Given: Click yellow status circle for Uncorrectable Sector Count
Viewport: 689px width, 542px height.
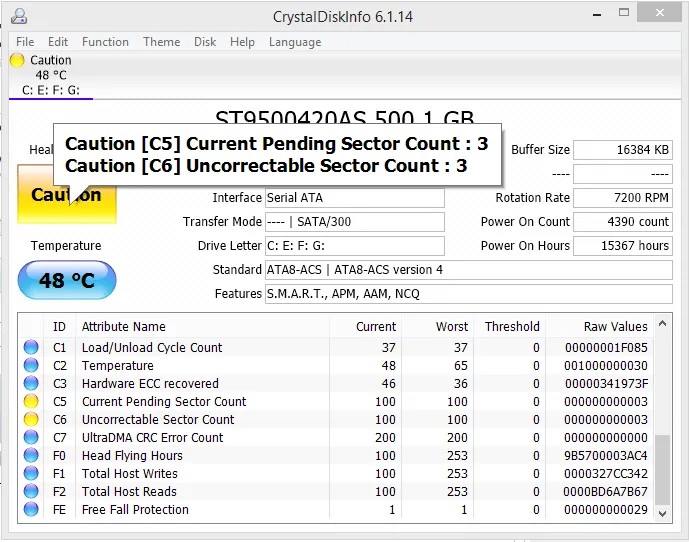Looking at the screenshot, I should coord(31,419).
